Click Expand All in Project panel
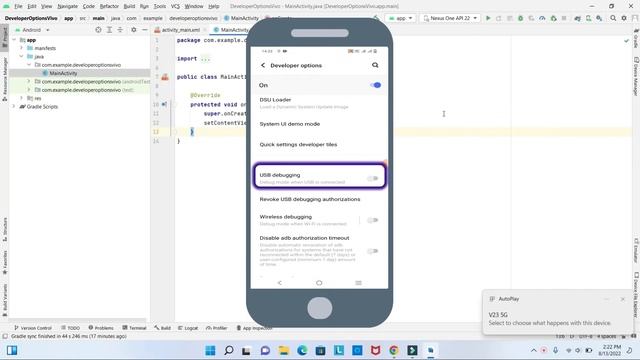The height and width of the screenshot is (360, 640). [109, 30]
